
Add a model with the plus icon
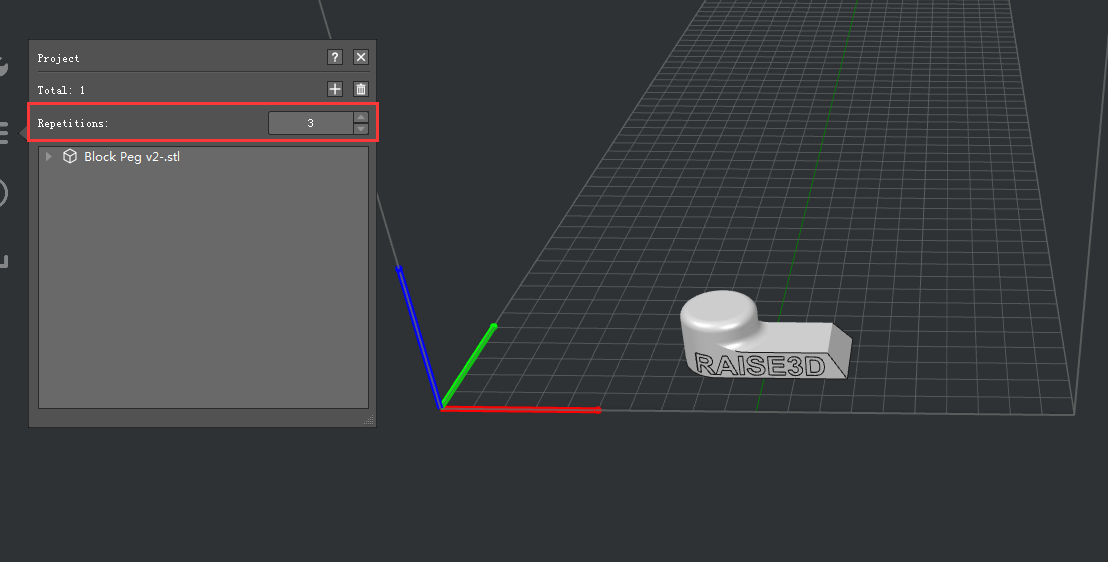click(335, 89)
